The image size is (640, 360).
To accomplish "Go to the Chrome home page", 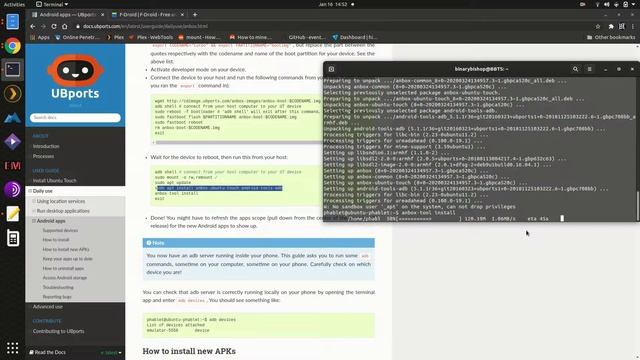I will click(64, 26).
